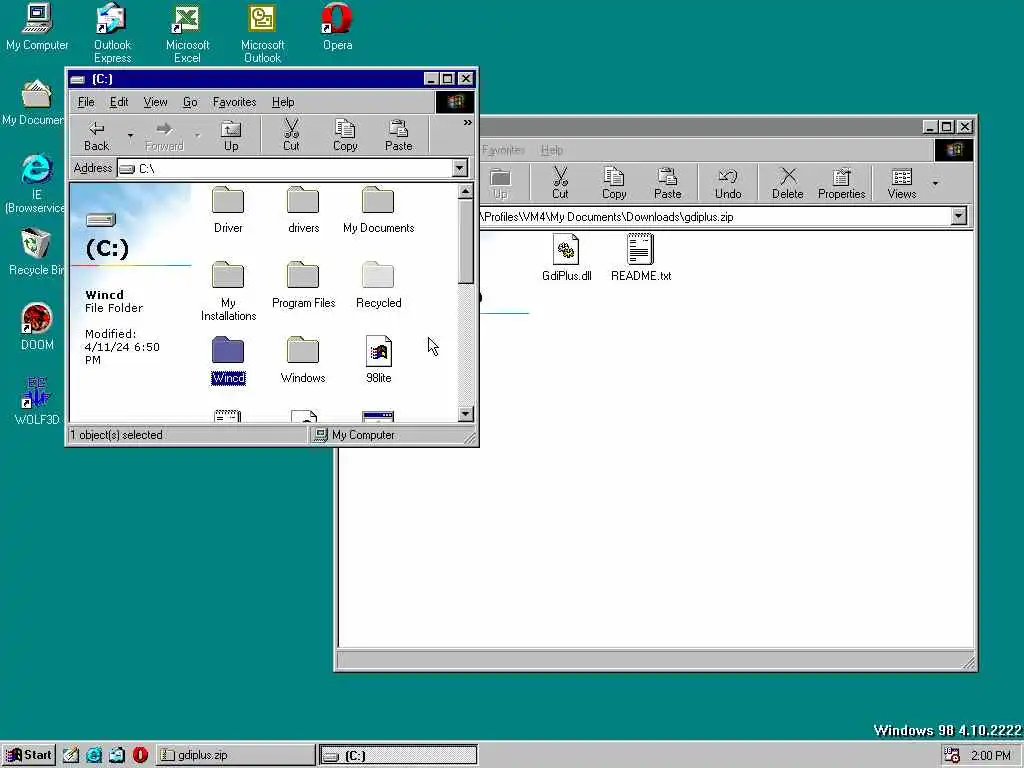Click Paste in C: window toolbar
The image size is (1024, 768).
[398, 136]
